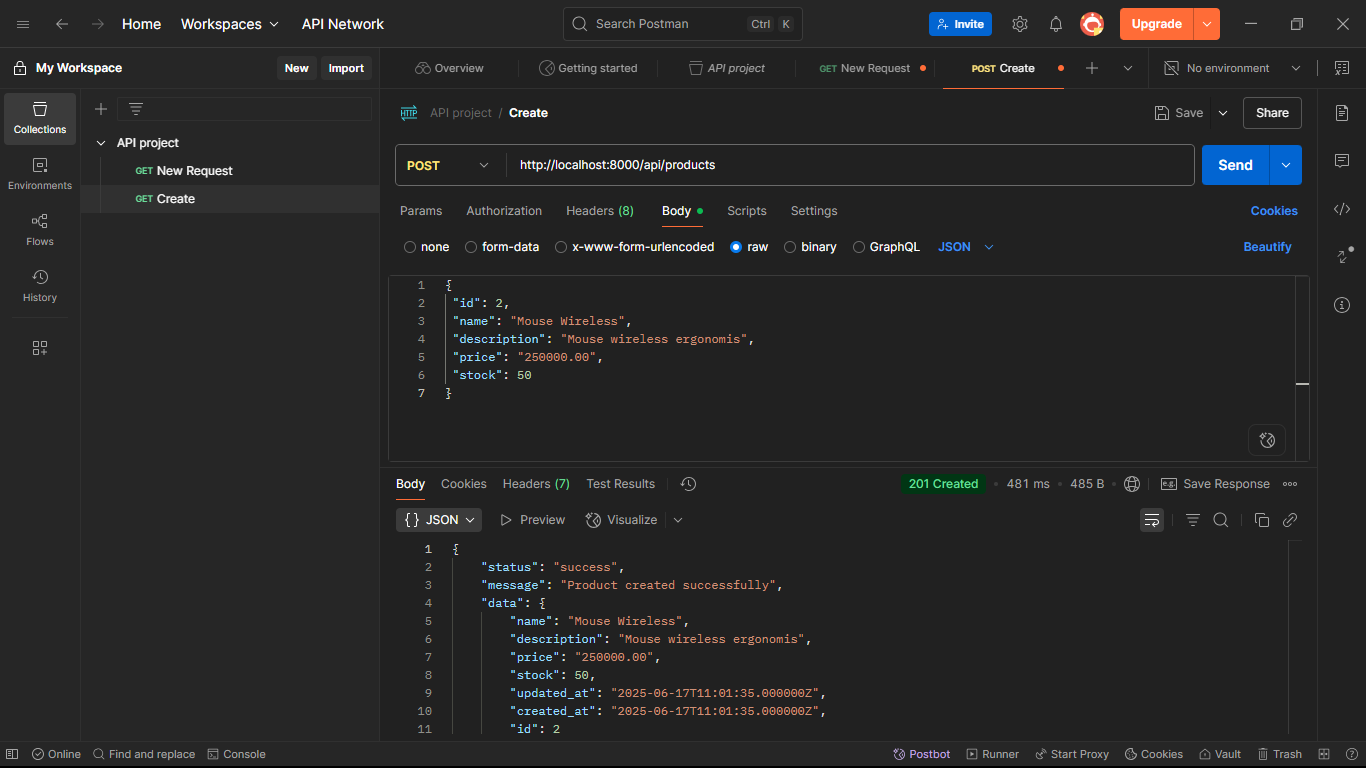
Task: Choose the GraphQL body radio option
Action: tap(858, 247)
